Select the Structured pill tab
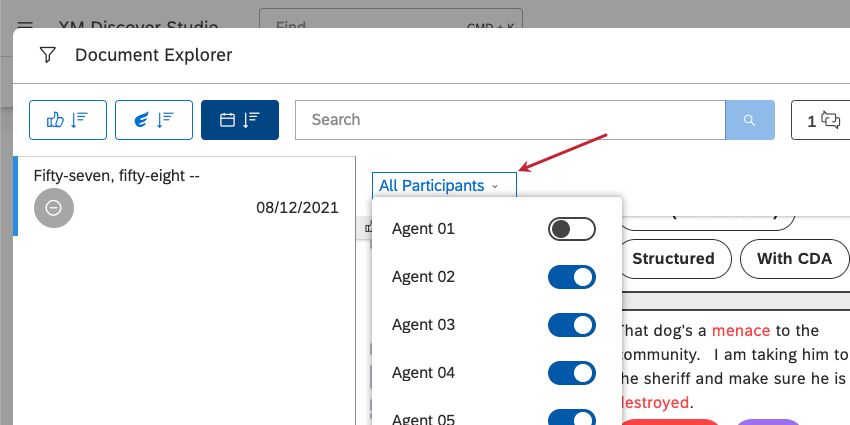The height and width of the screenshot is (425, 850). pyautogui.click(x=673, y=259)
